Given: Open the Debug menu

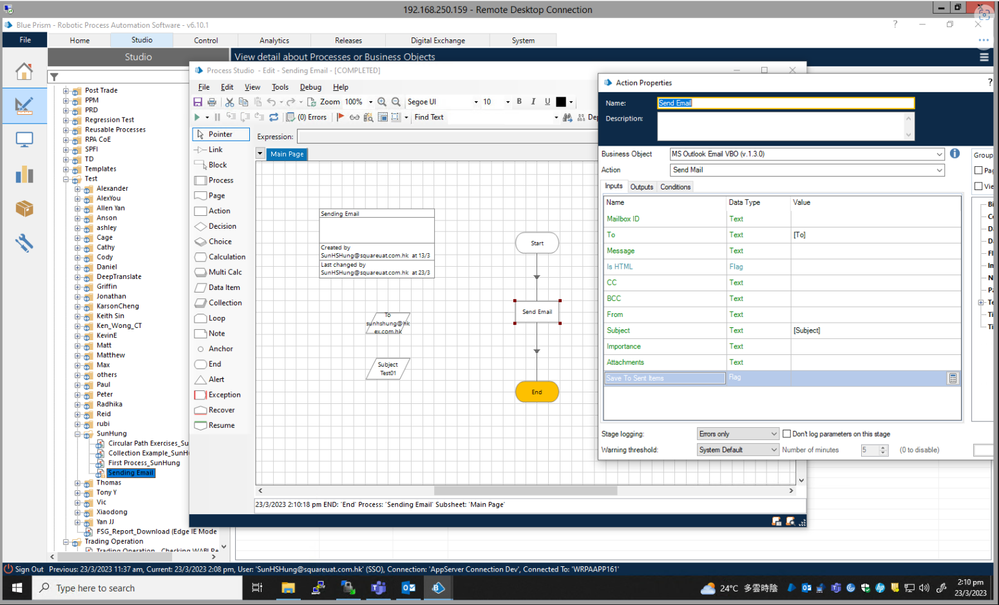Looking at the screenshot, I should point(311,87).
